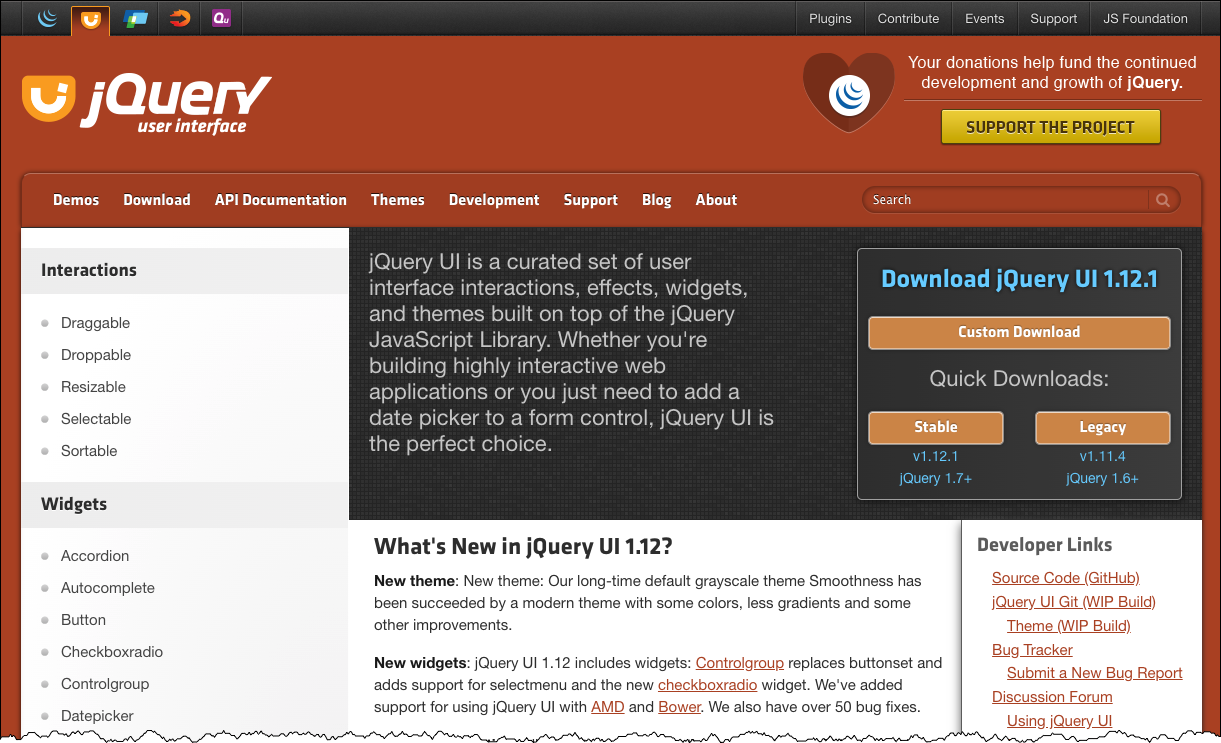Open the Draggable interaction link
1221x743 pixels.
pyautogui.click(x=95, y=323)
